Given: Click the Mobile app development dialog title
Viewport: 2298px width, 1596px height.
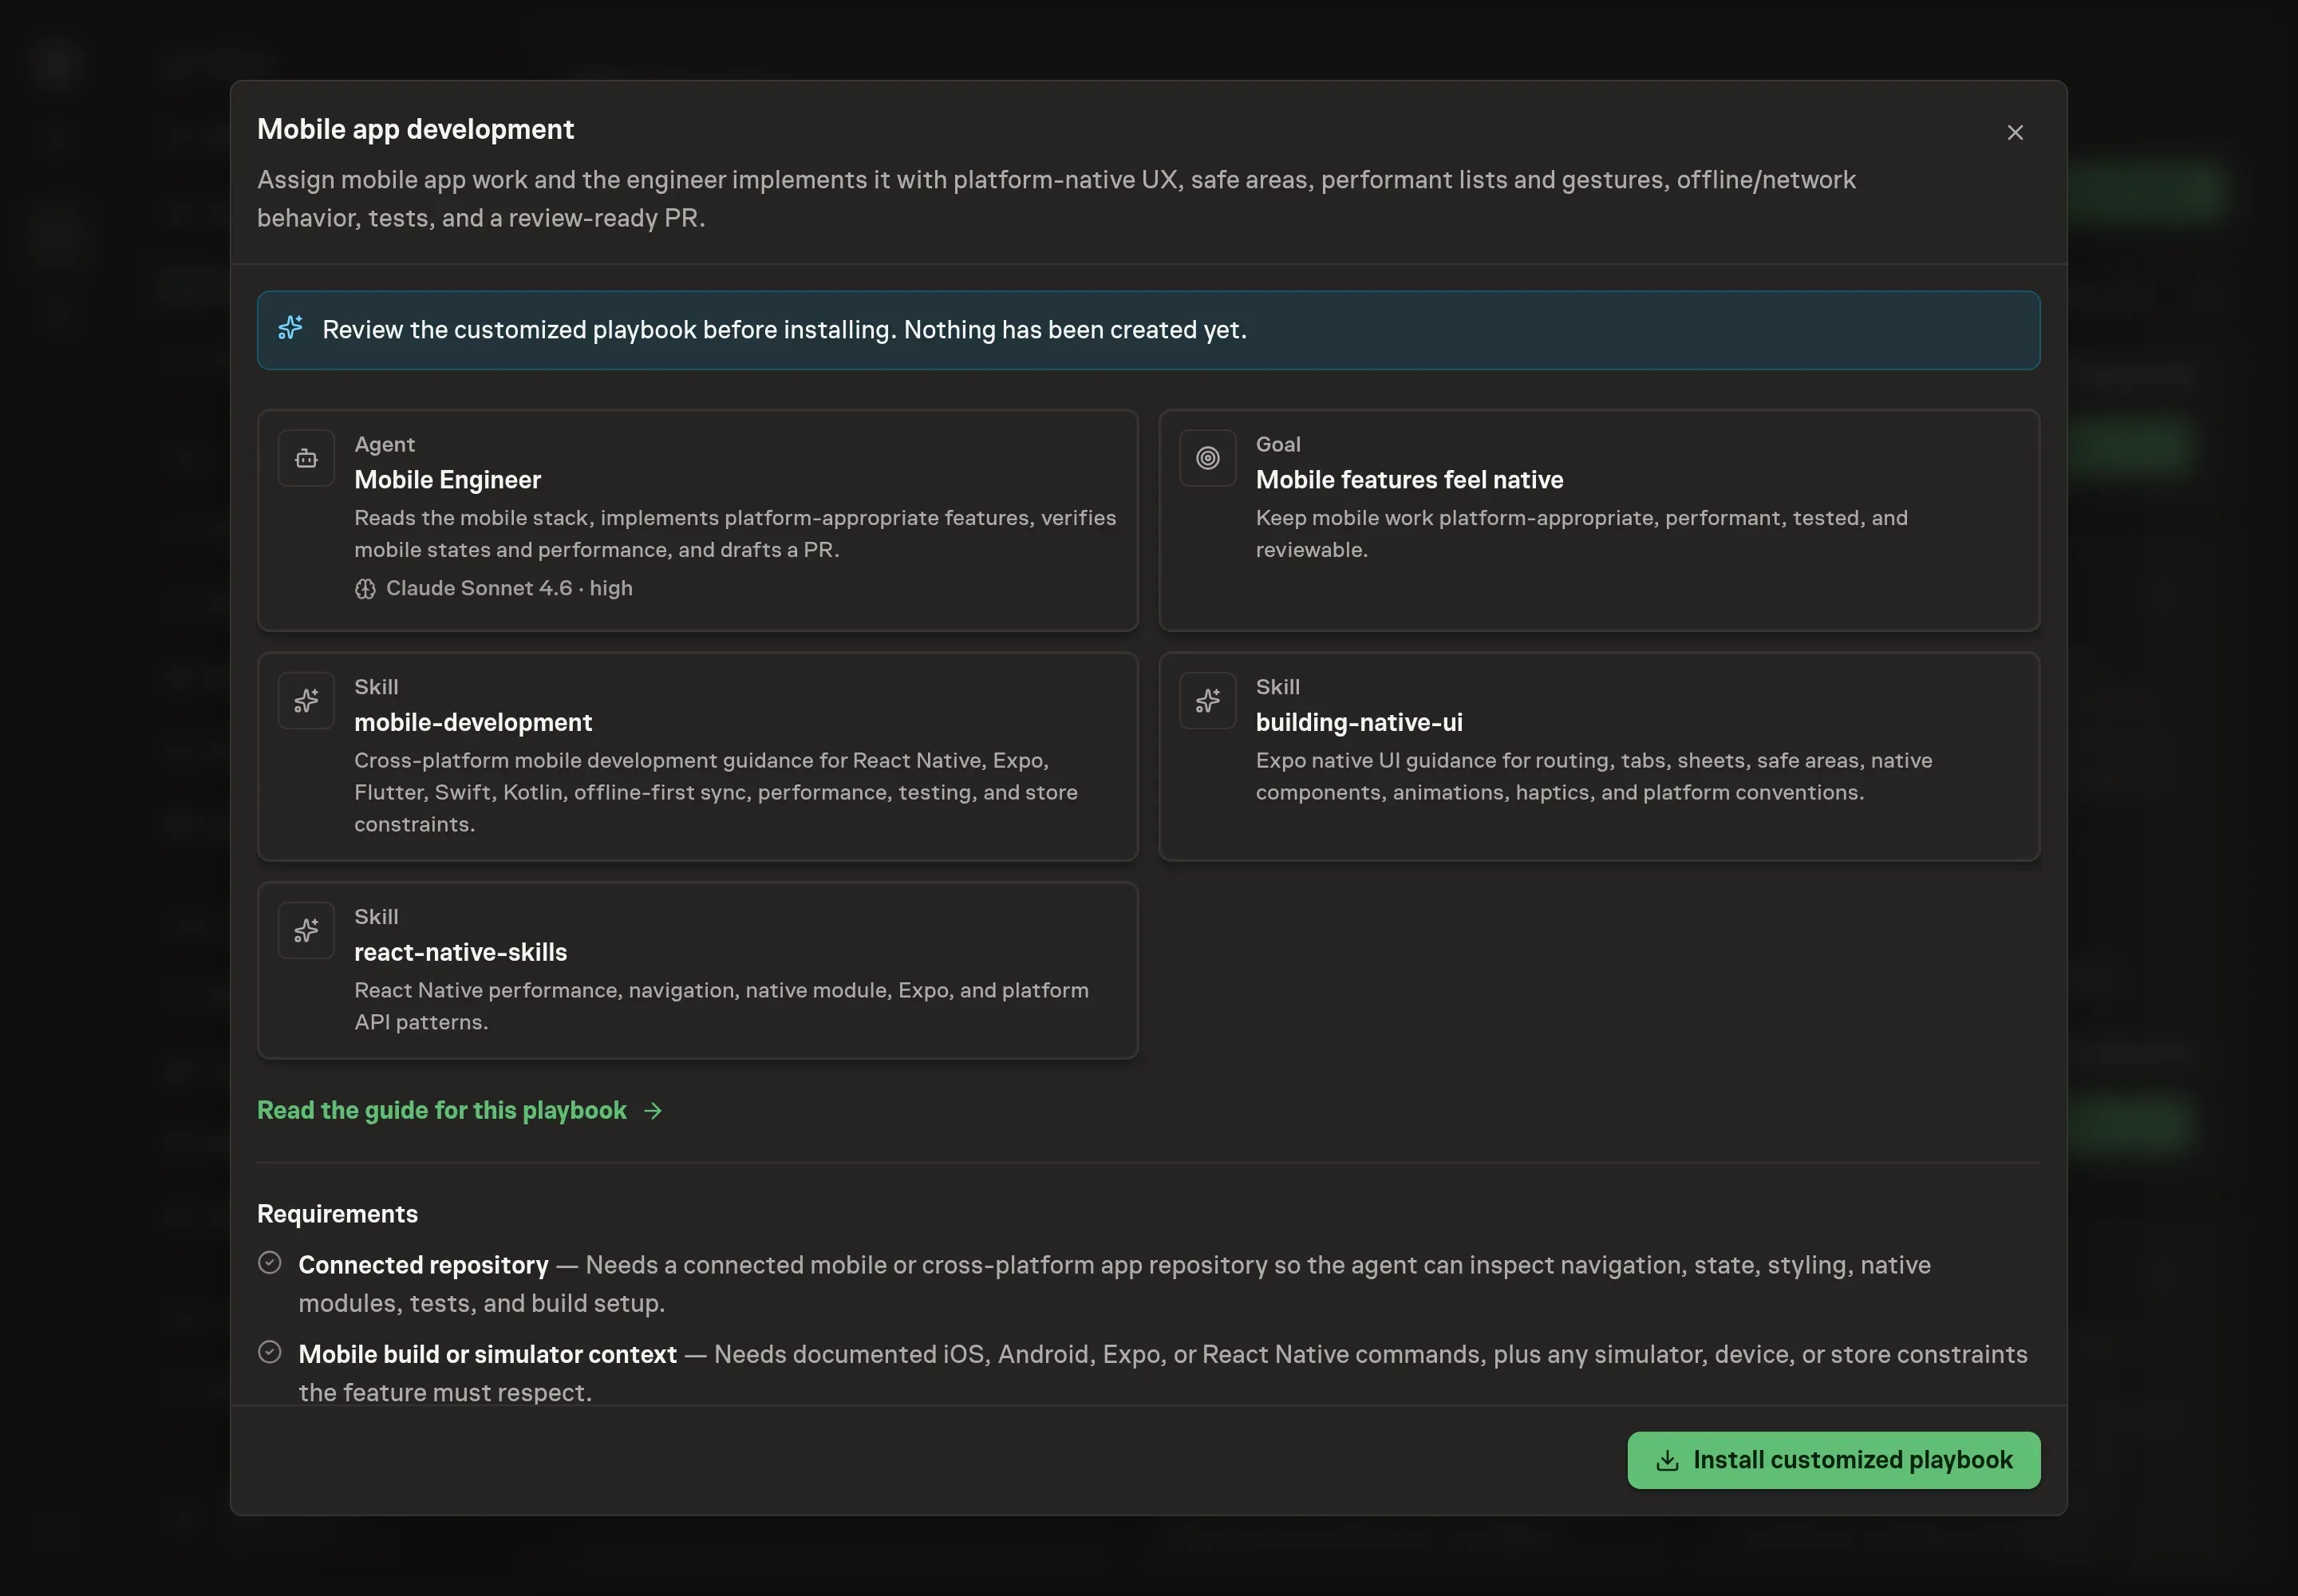Looking at the screenshot, I should [415, 129].
